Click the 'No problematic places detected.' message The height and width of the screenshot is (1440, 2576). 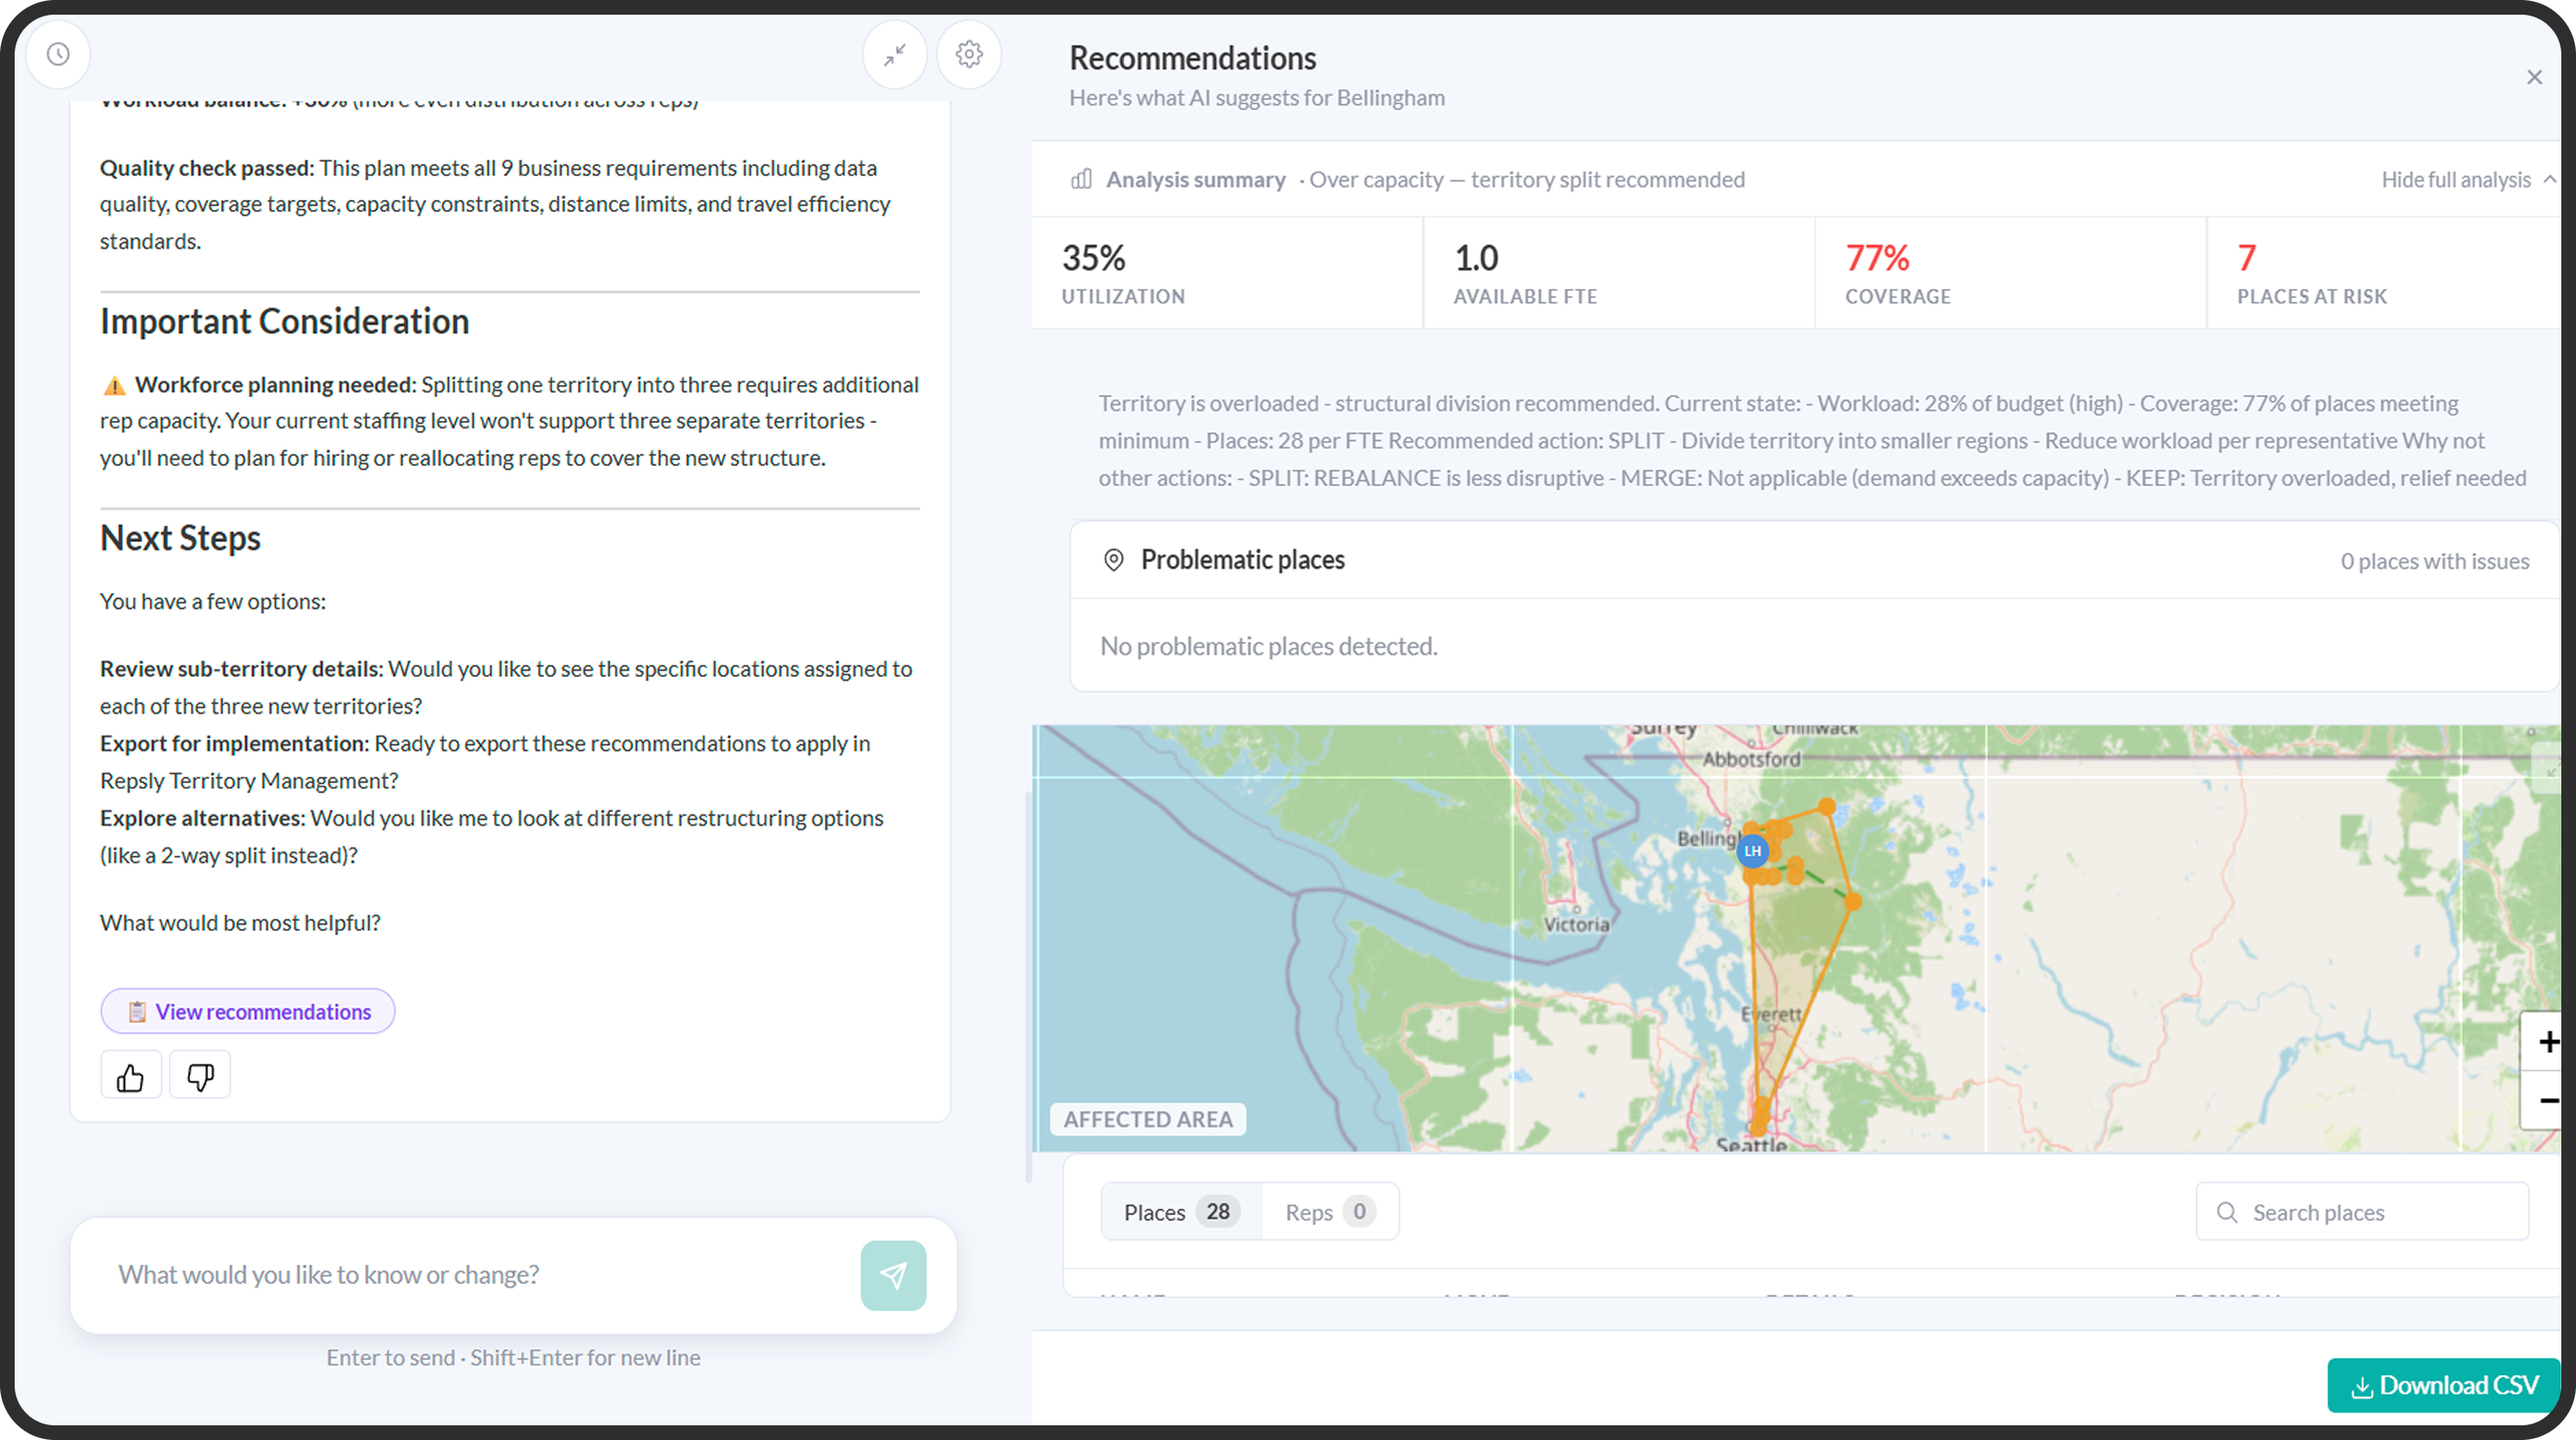[1268, 646]
